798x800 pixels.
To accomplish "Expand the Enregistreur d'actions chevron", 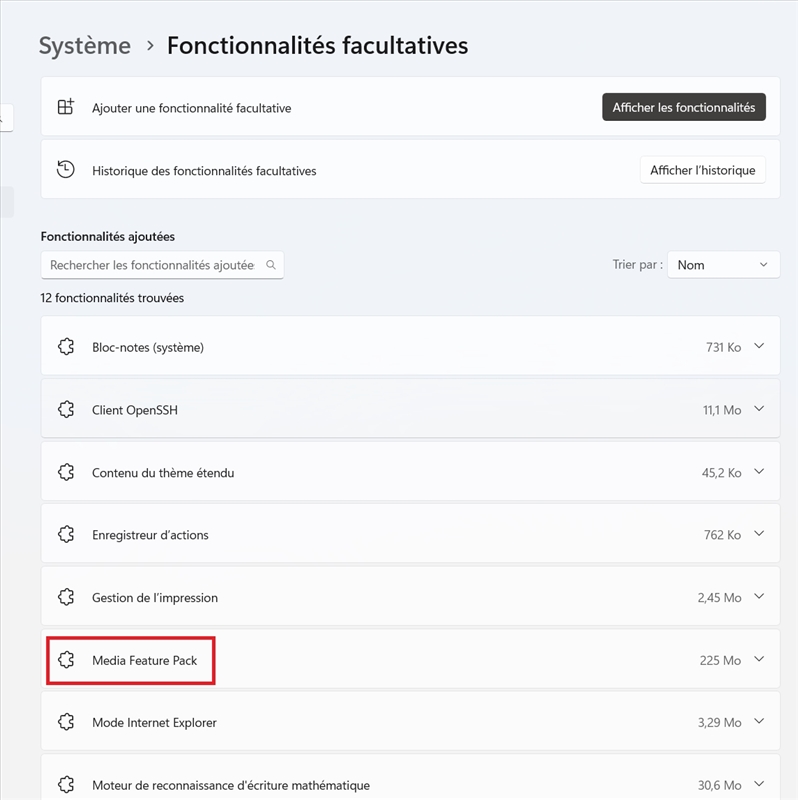I will (759, 534).
